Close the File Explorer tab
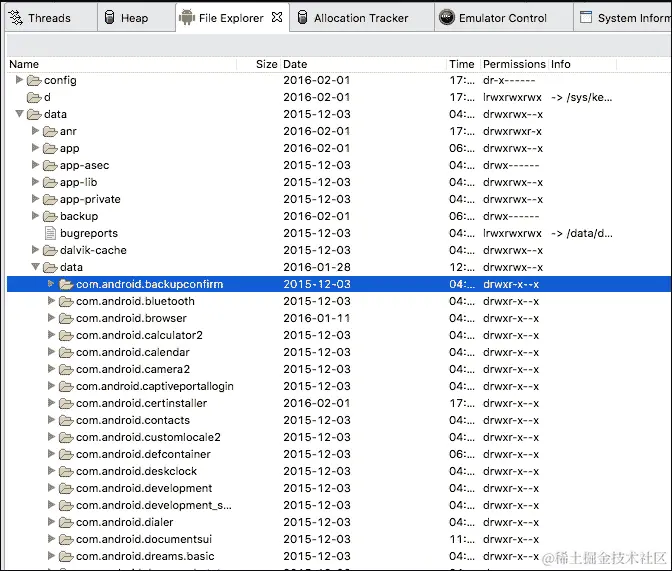The width and height of the screenshot is (672, 571). [x=277, y=17]
